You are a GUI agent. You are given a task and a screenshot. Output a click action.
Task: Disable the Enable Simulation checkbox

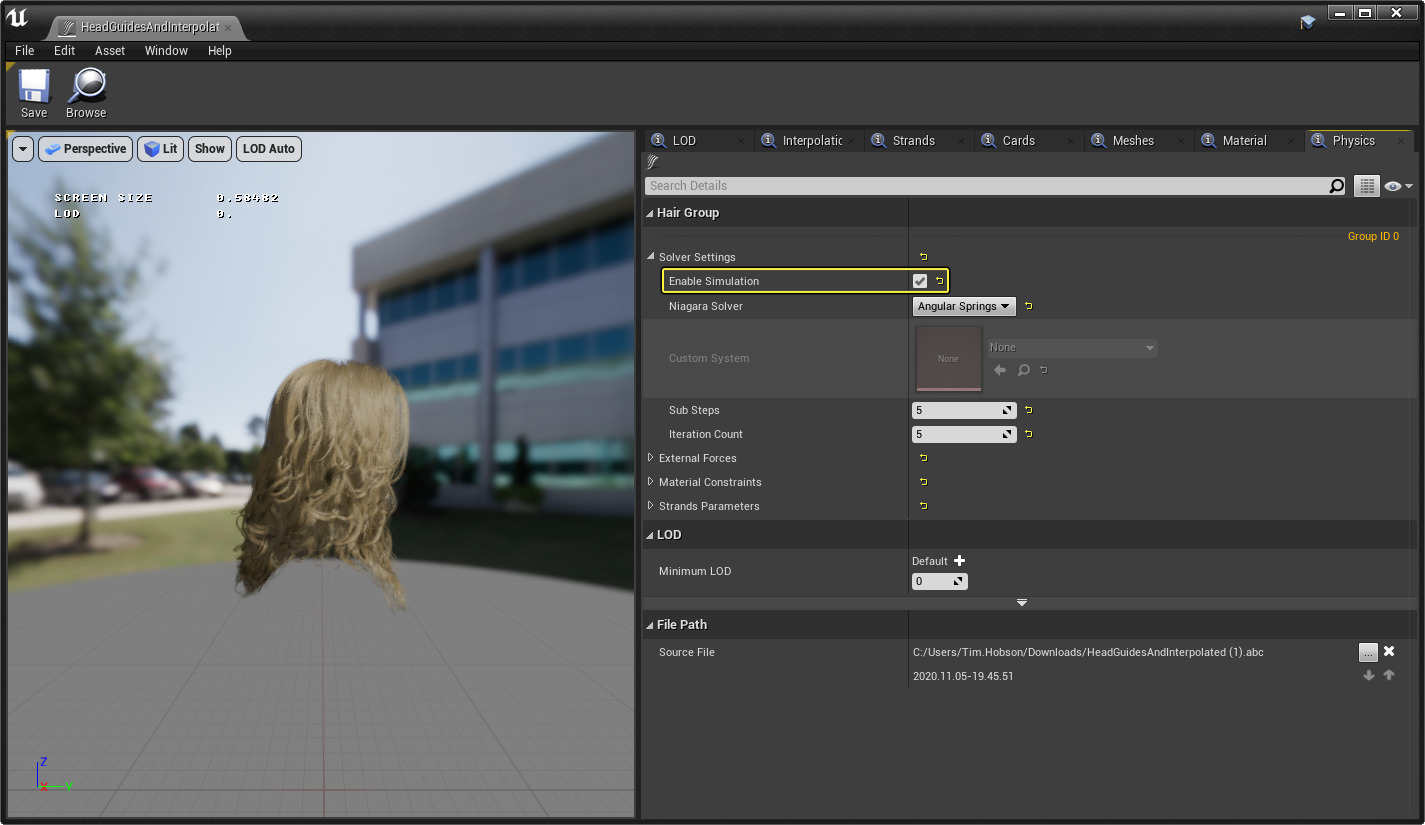(x=920, y=281)
